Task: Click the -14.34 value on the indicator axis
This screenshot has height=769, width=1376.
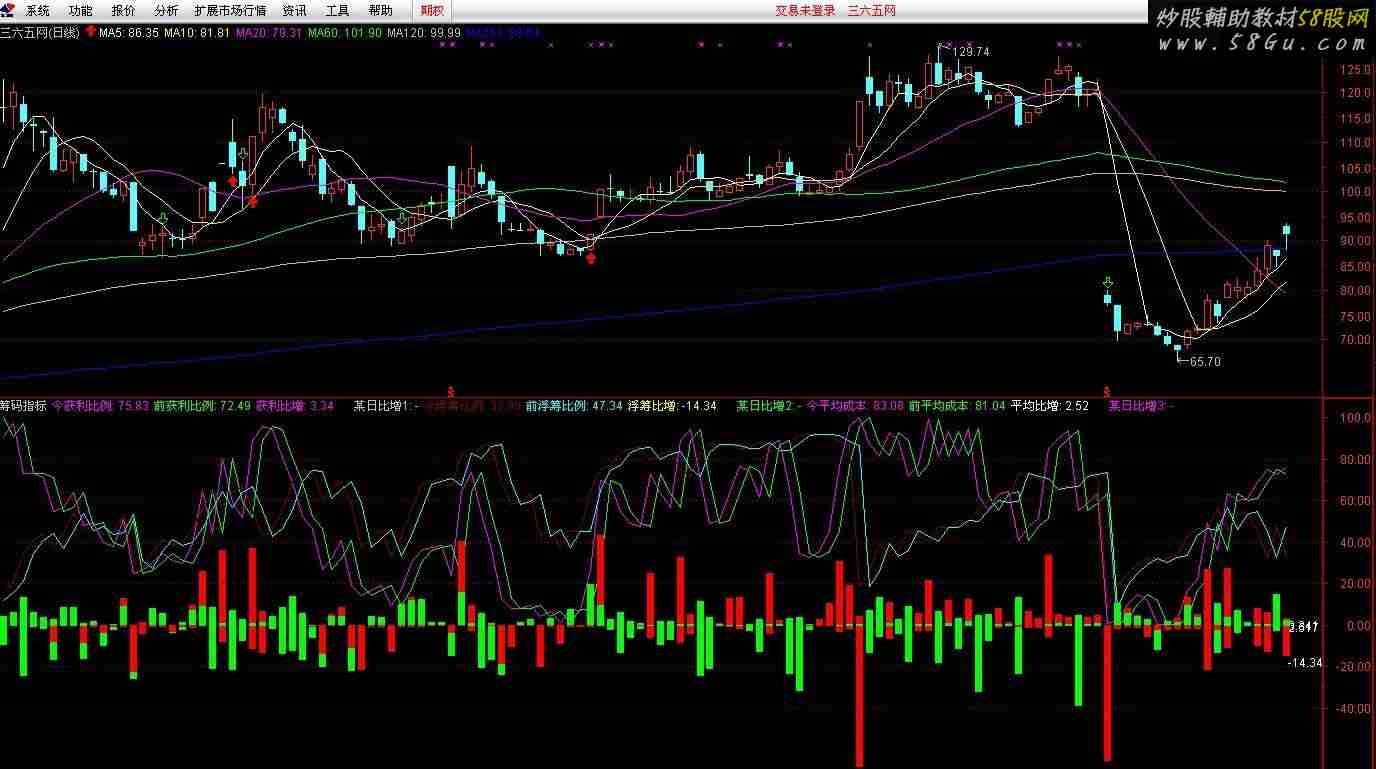Action: (1304, 663)
